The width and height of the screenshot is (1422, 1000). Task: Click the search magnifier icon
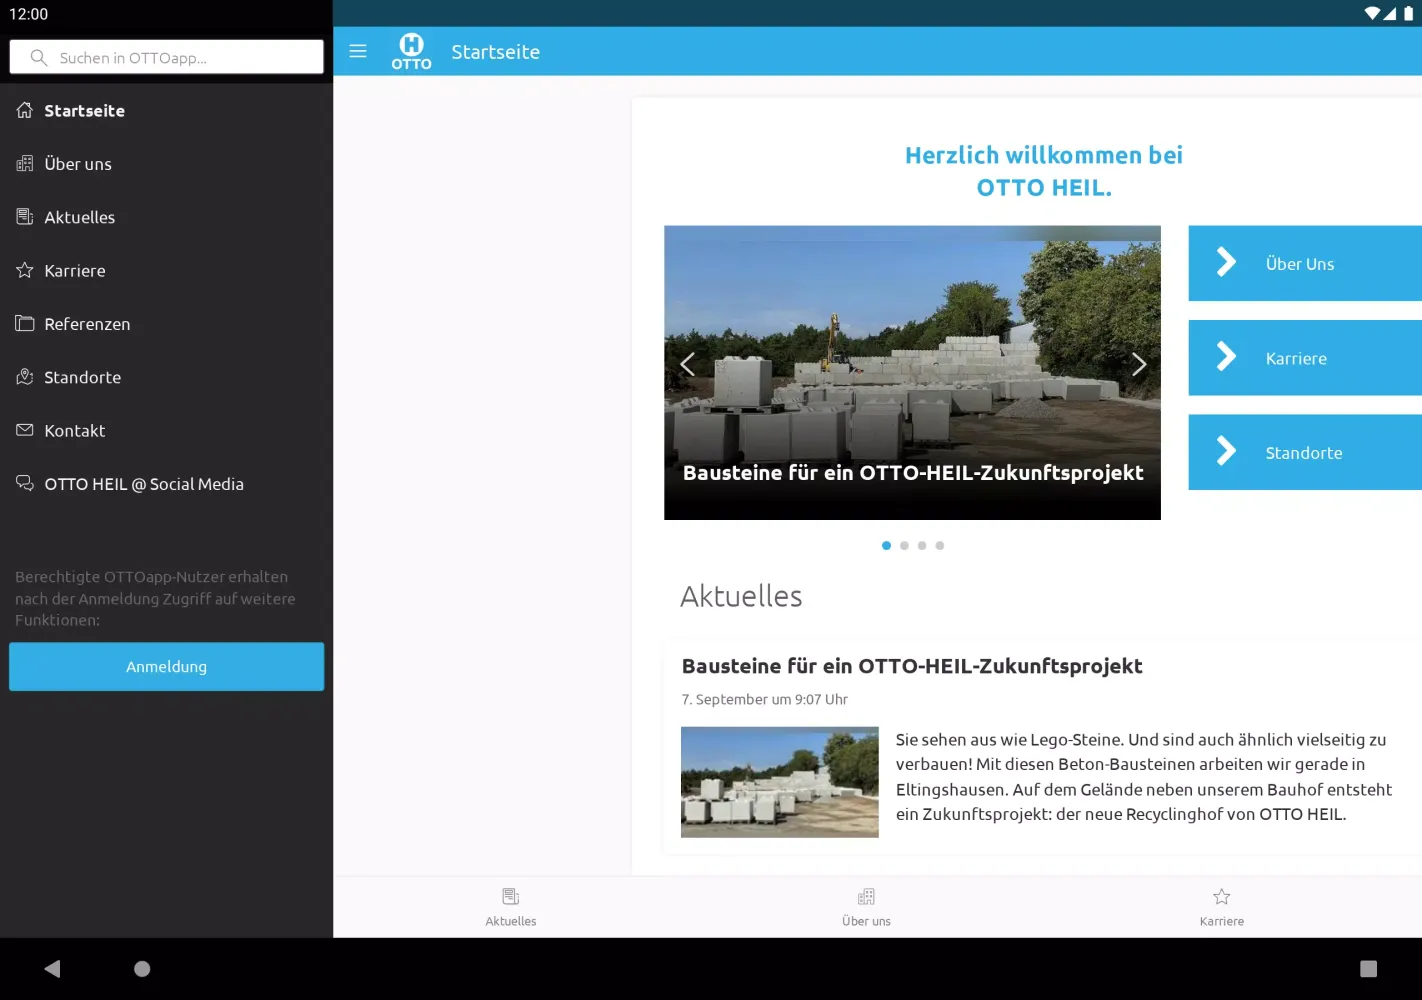click(x=39, y=57)
